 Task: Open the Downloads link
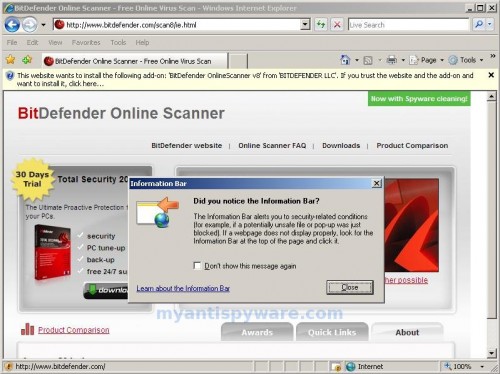(x=341, y=146)
